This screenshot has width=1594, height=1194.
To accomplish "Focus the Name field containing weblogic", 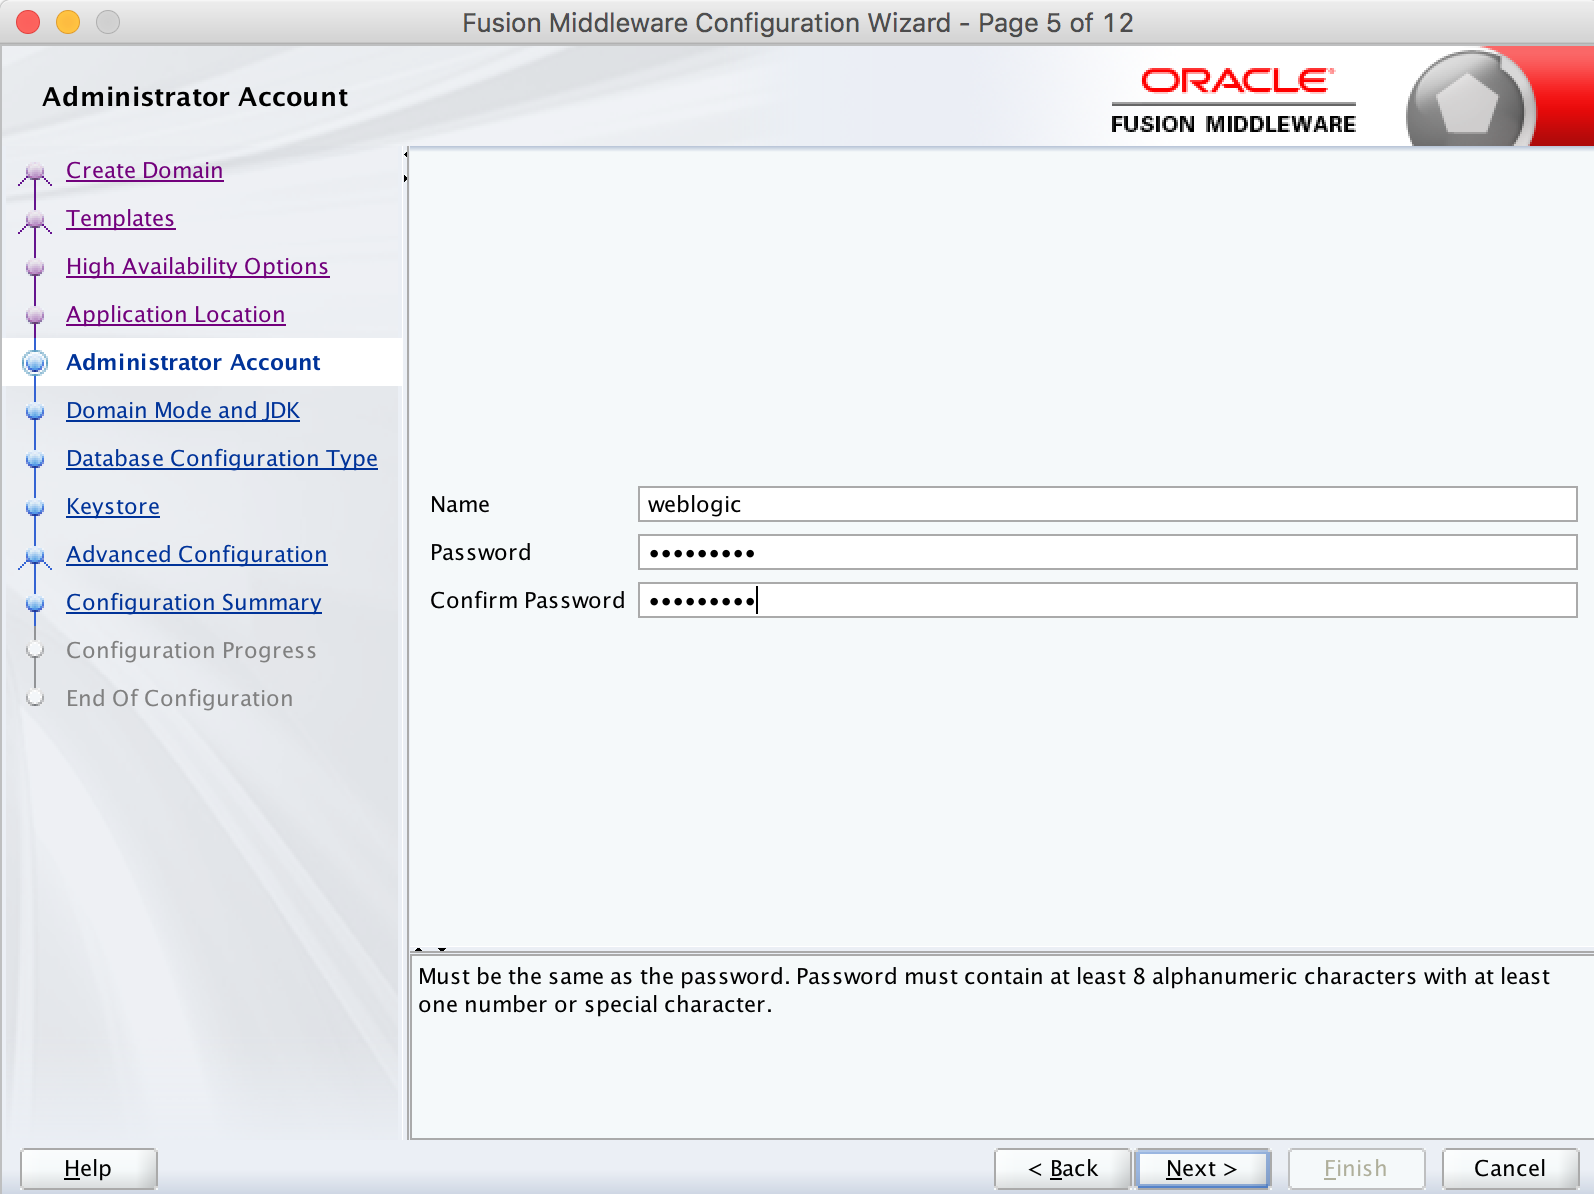I will 1108,504.
